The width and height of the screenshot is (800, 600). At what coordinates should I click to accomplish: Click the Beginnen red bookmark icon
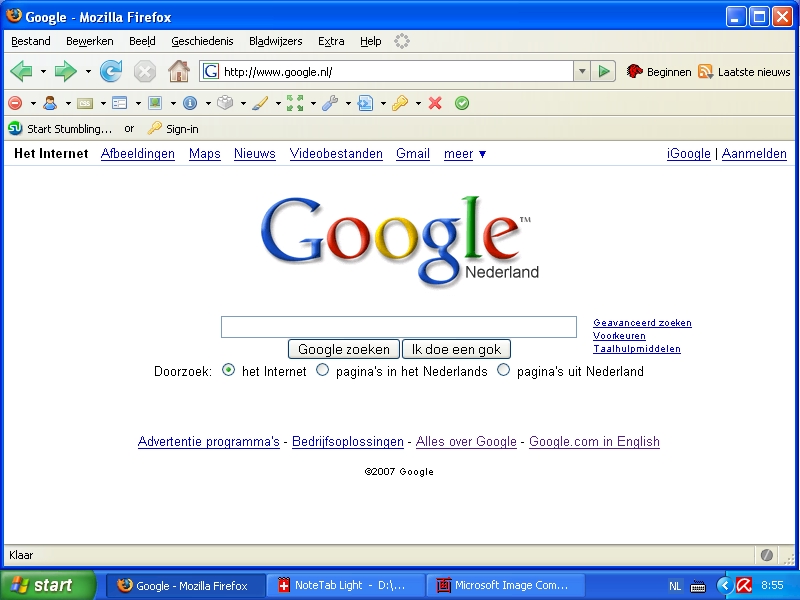tap(634, 71)
